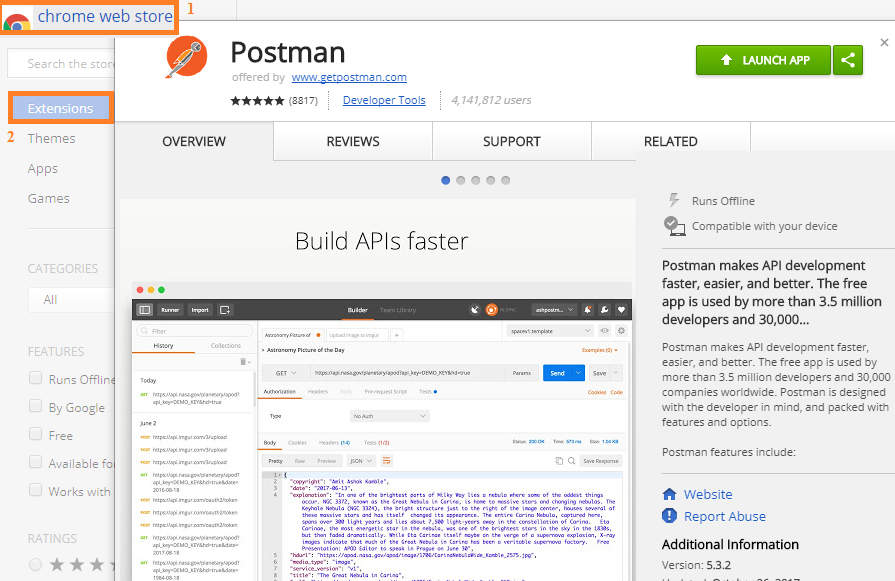Viewport: 895px width, 581px height.
Task: Switch to the Overview tab
Action: [194, 142]
